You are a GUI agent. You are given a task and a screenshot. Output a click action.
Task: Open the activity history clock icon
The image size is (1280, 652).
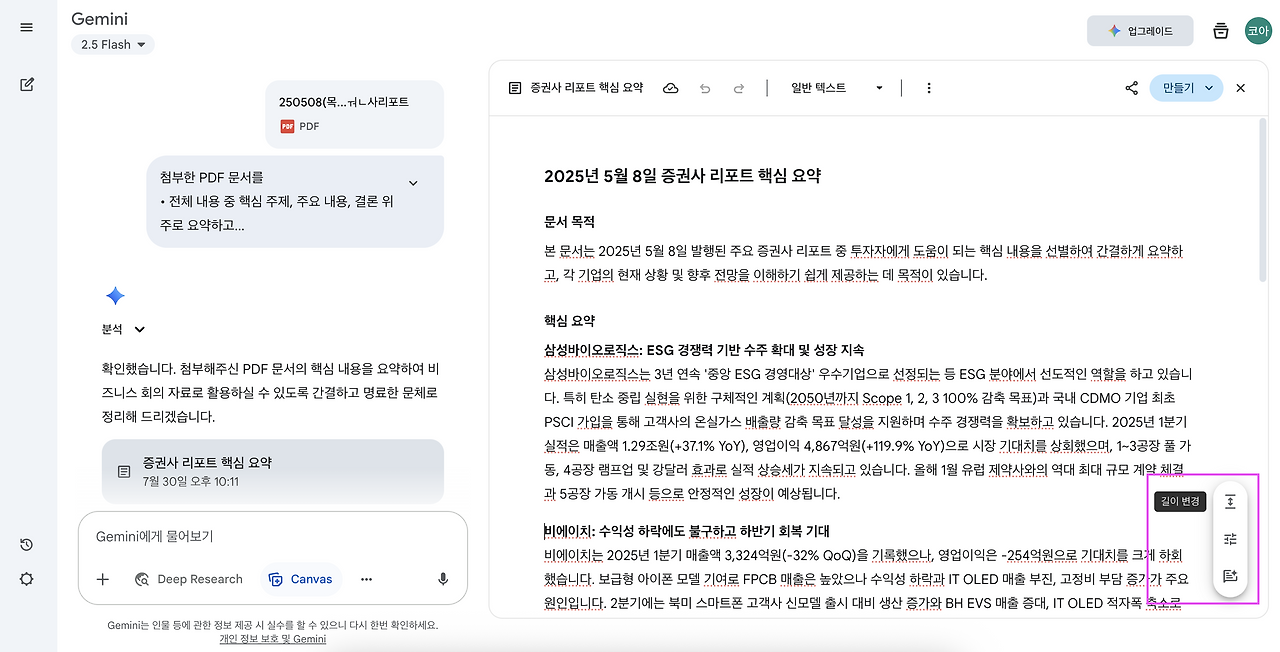click(27, 545)
